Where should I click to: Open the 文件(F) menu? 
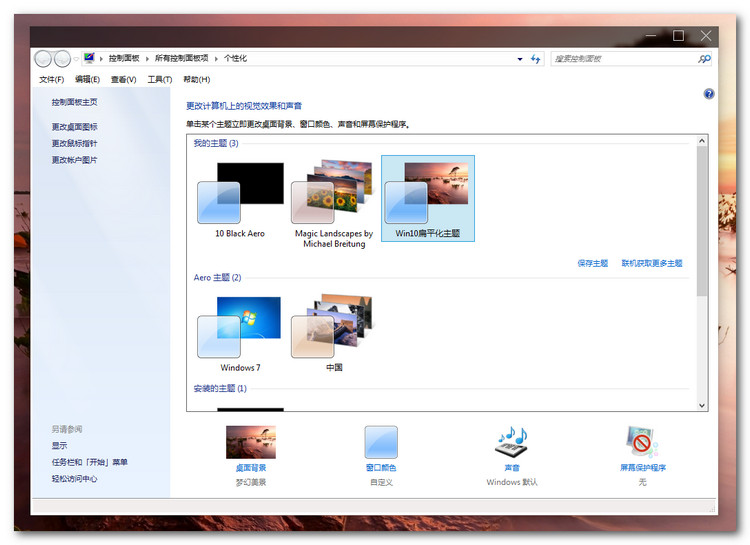51,79
